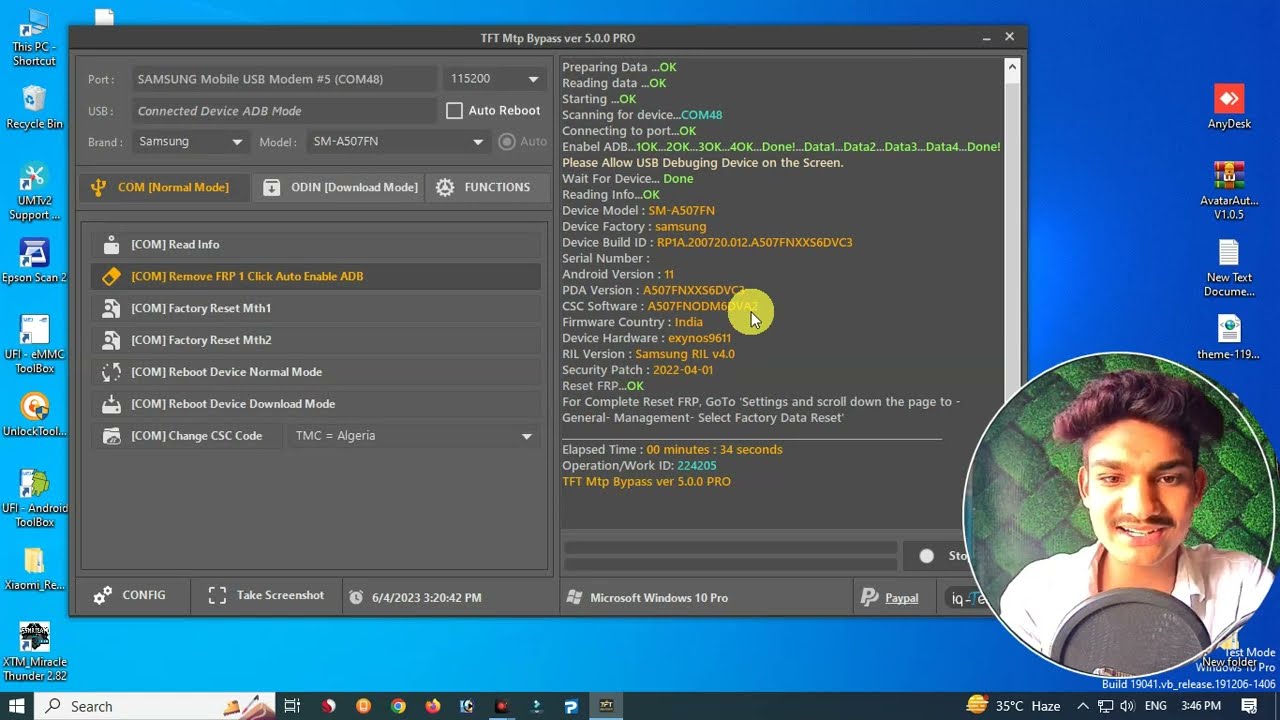The height and width of the screenshot is (720, 1280).
Task: Open Epson Scan 2 desktop icon
Action: click(x=34, y=262)
